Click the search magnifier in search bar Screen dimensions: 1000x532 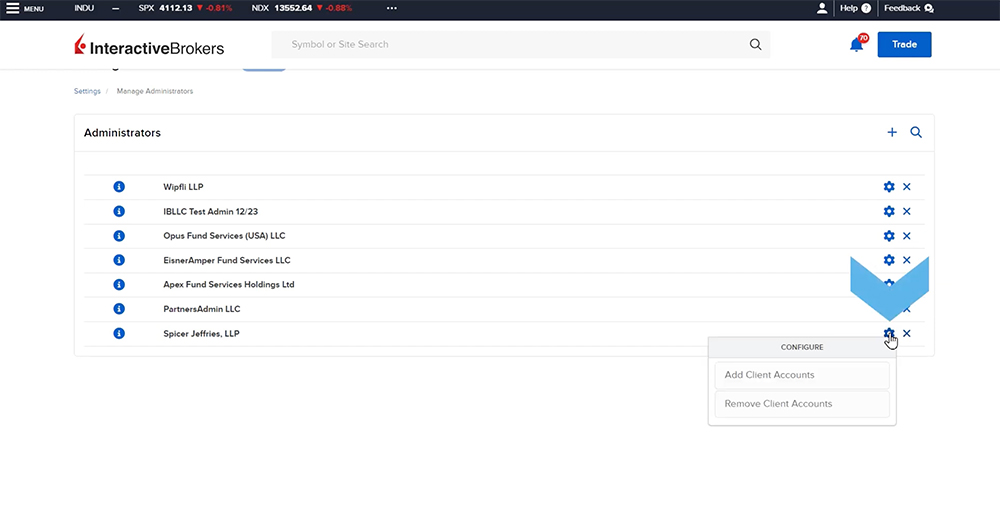pyautogui.click(x=755, y=45)
